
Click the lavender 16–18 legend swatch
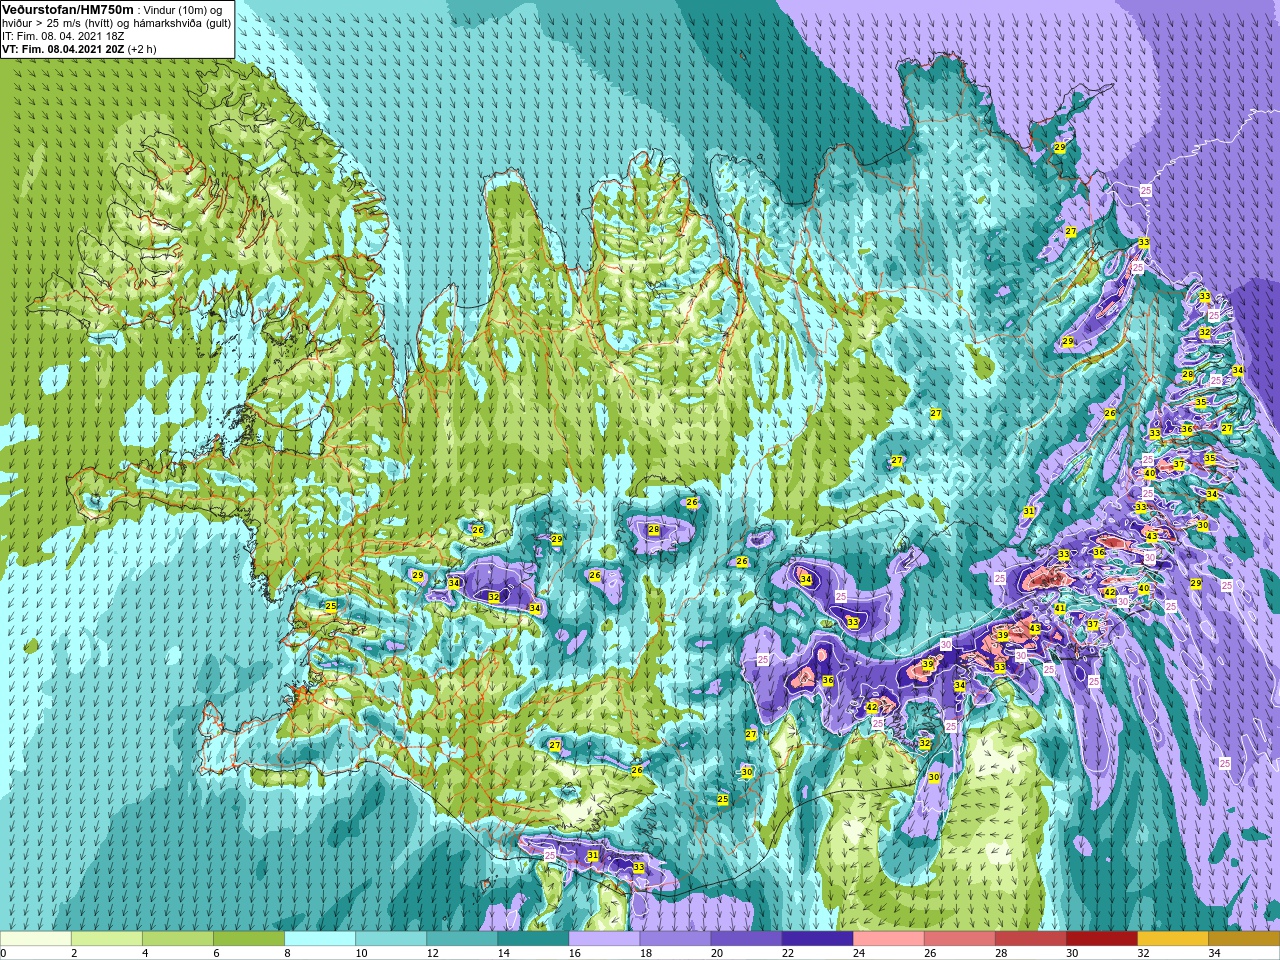[604, 939]
